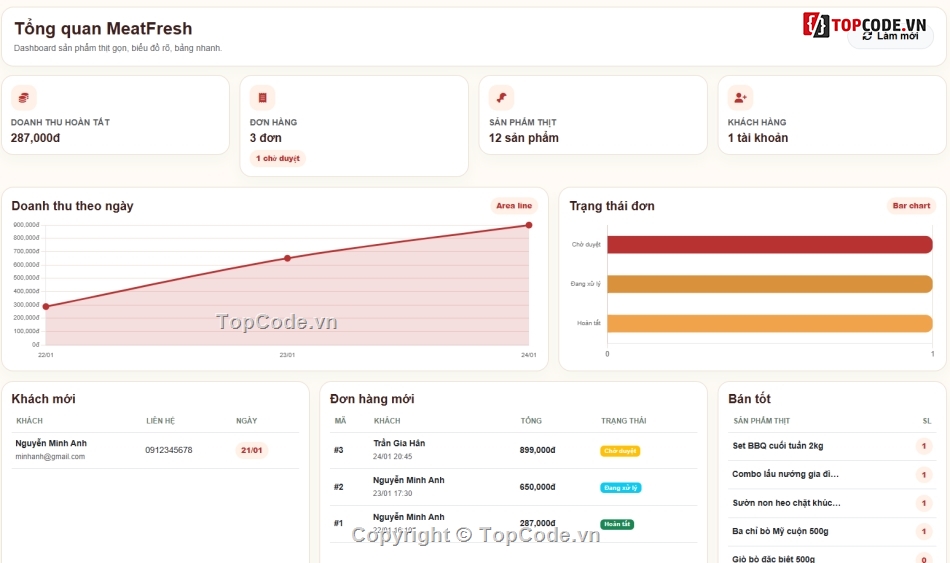The width and height of the screenshot is (950, 563).
Task: Click order timestamp 24/01 20:45
Action: (x=392, y=457)
